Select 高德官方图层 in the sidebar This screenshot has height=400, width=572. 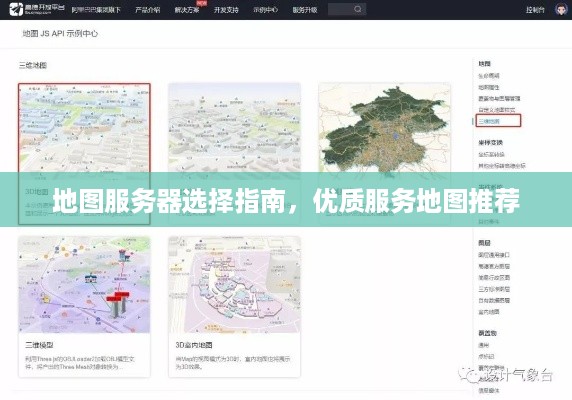494,266
